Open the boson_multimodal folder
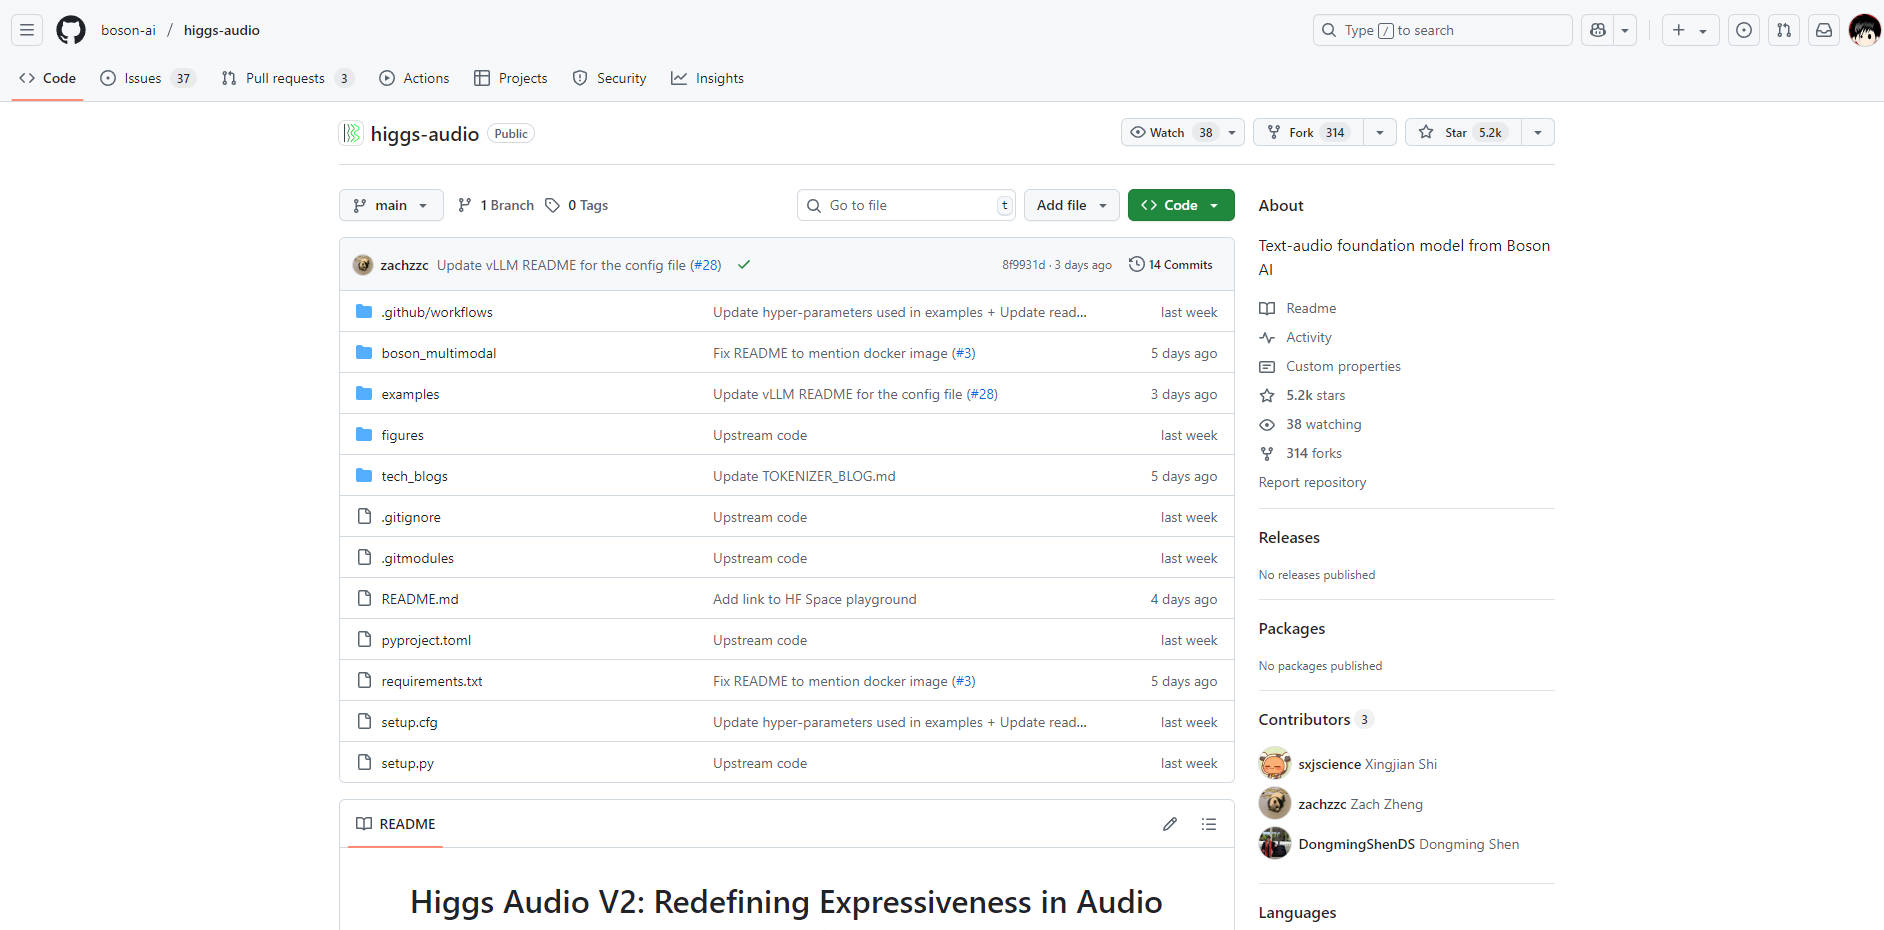 click(x=438, y=353)
